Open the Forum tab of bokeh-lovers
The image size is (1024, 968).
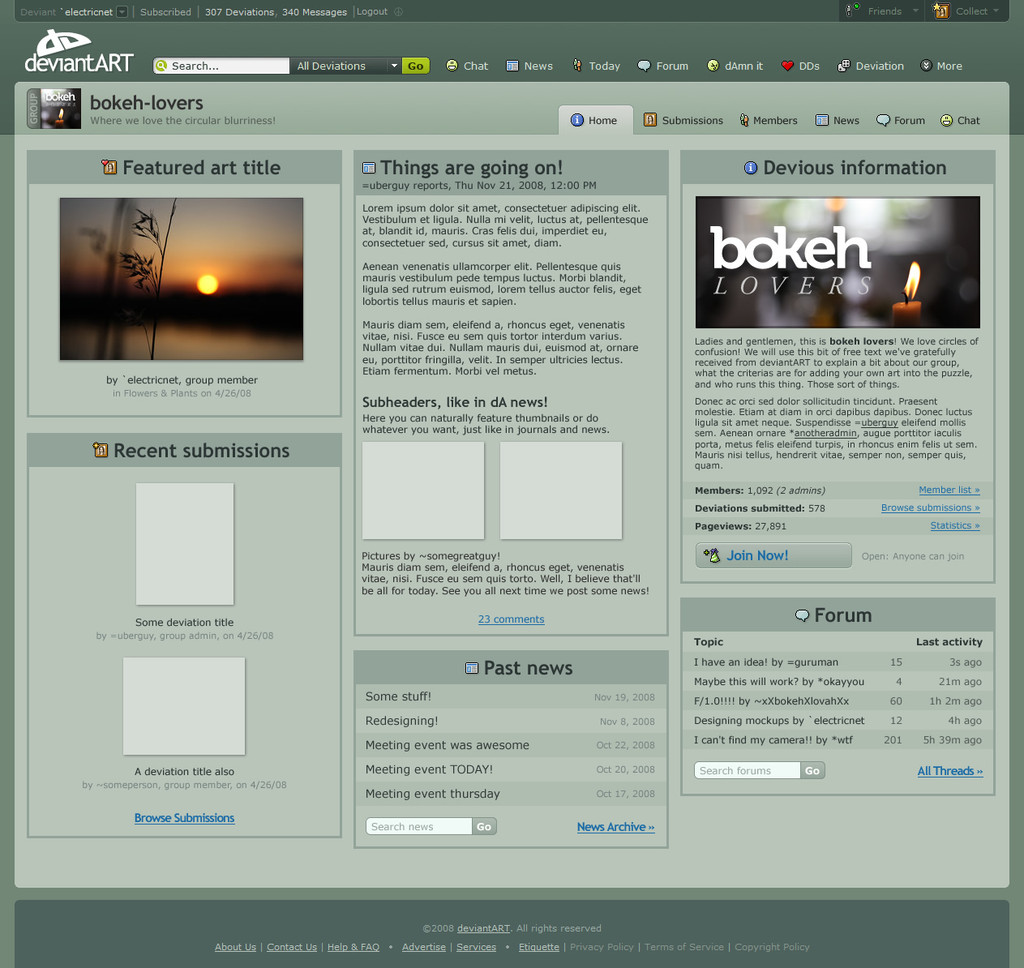[901, 120]
